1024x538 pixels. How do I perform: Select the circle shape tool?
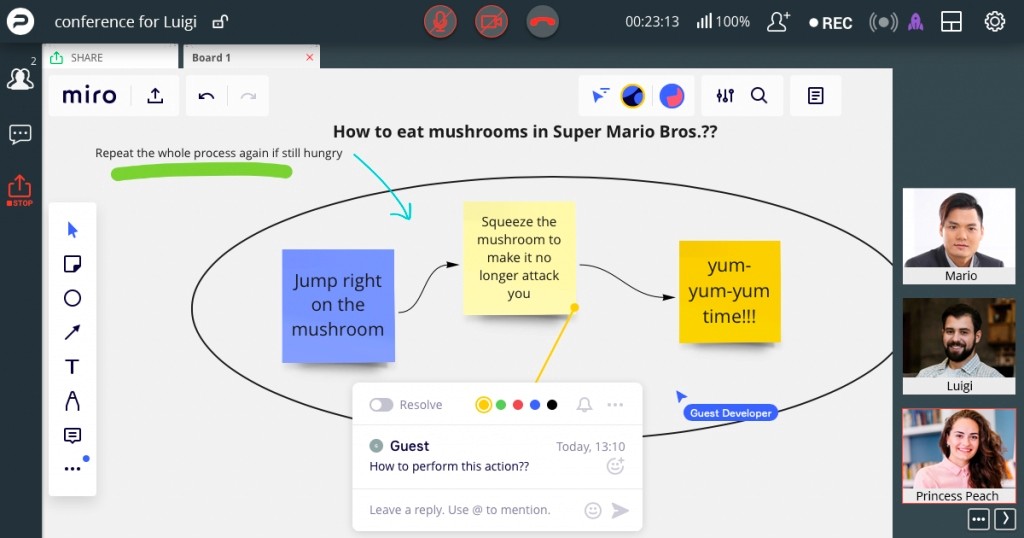[72, 298]
